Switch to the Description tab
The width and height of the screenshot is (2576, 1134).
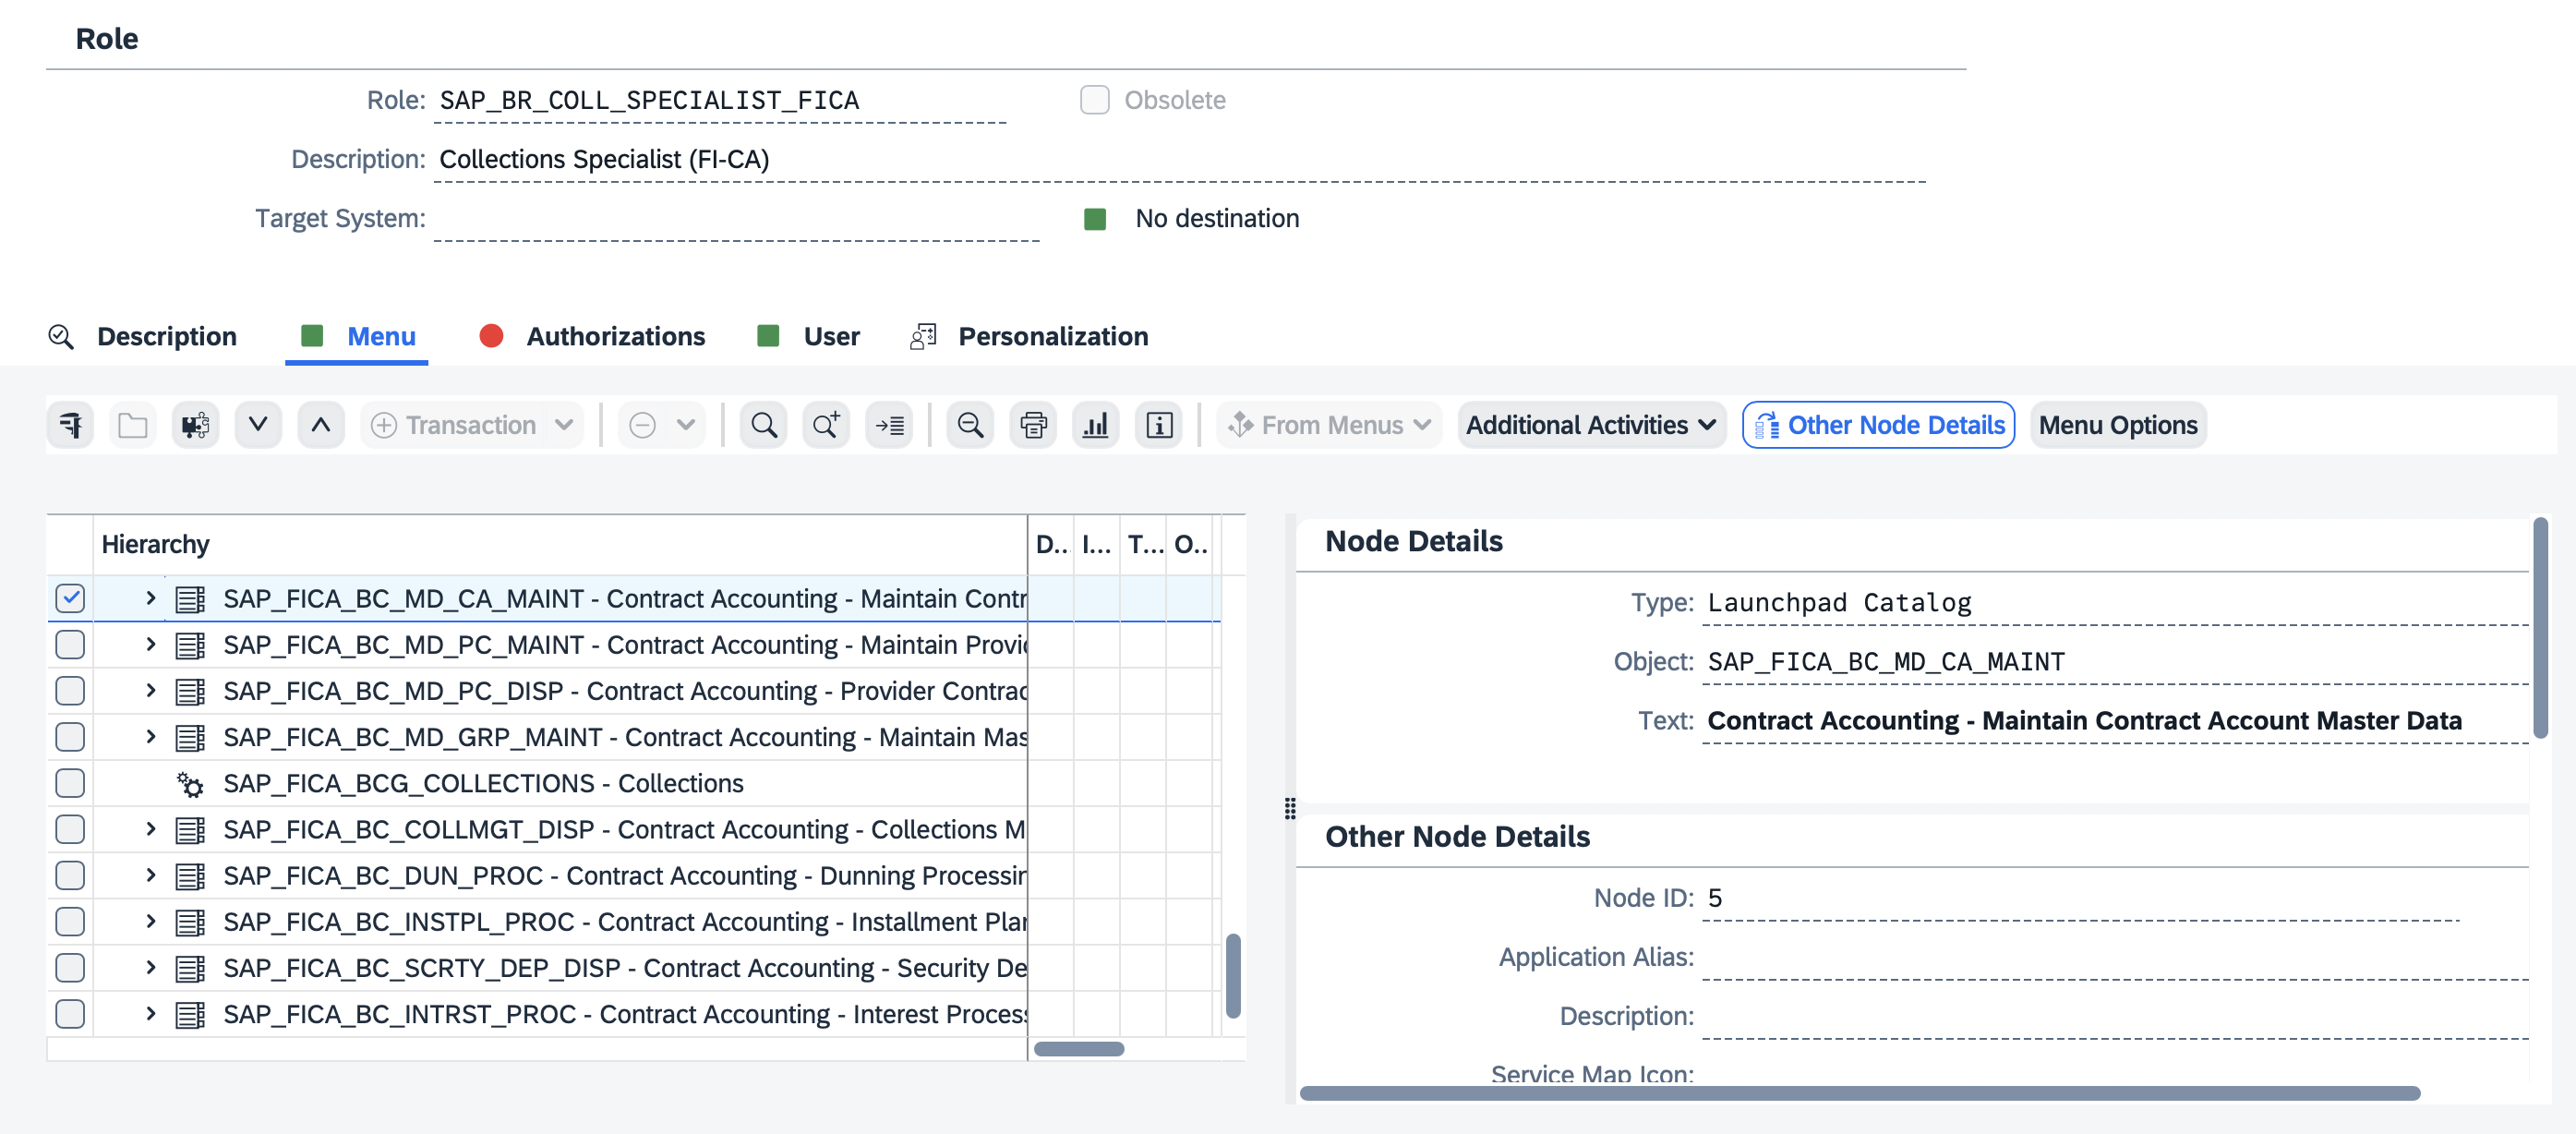tap(167, 337)
